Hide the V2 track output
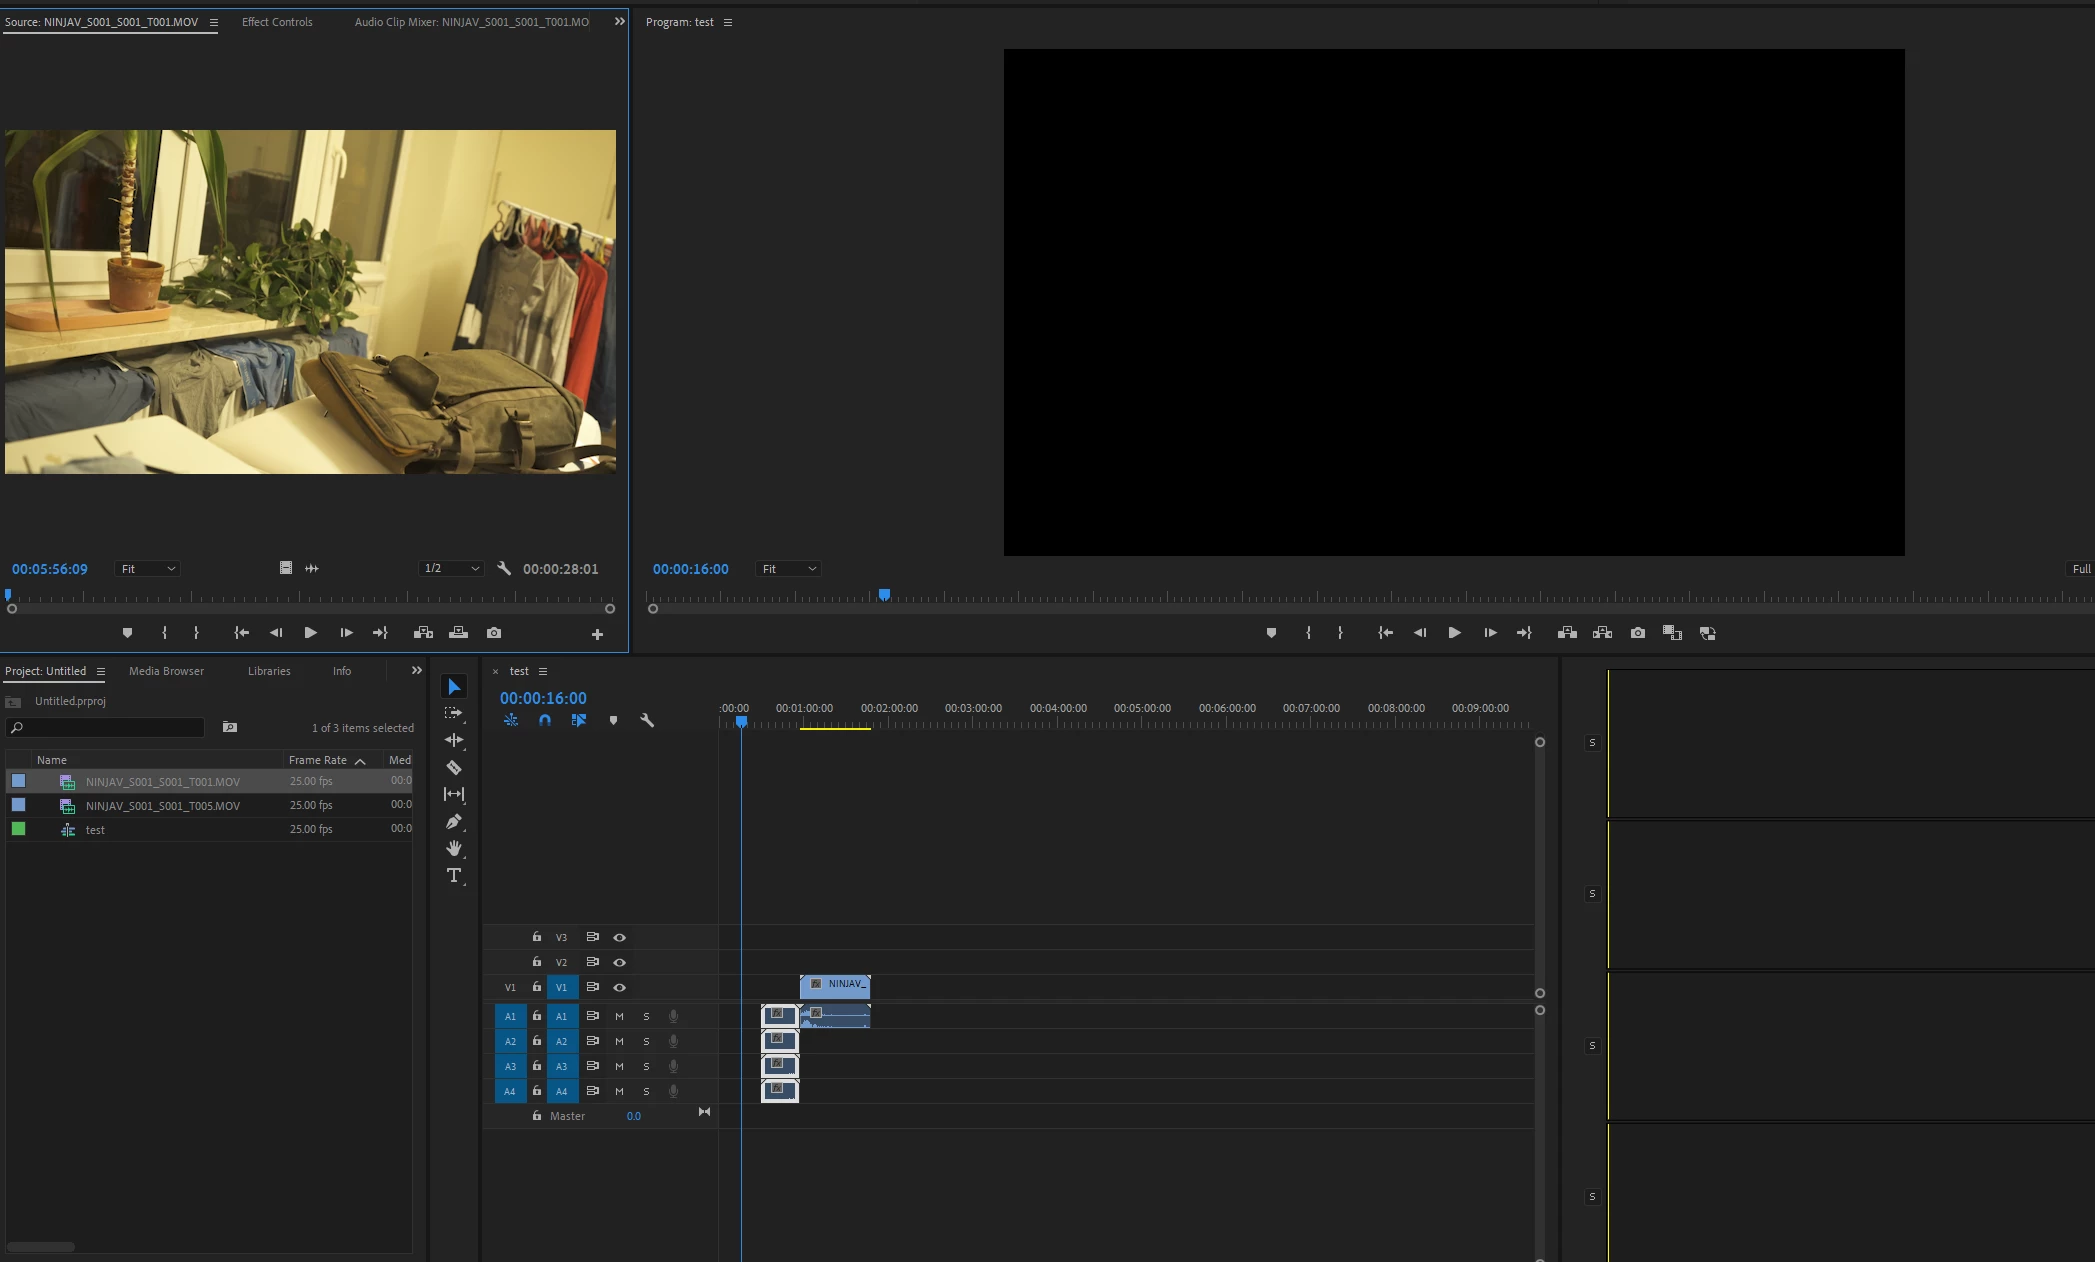The image size is (2095, 1262). (619, 962)
